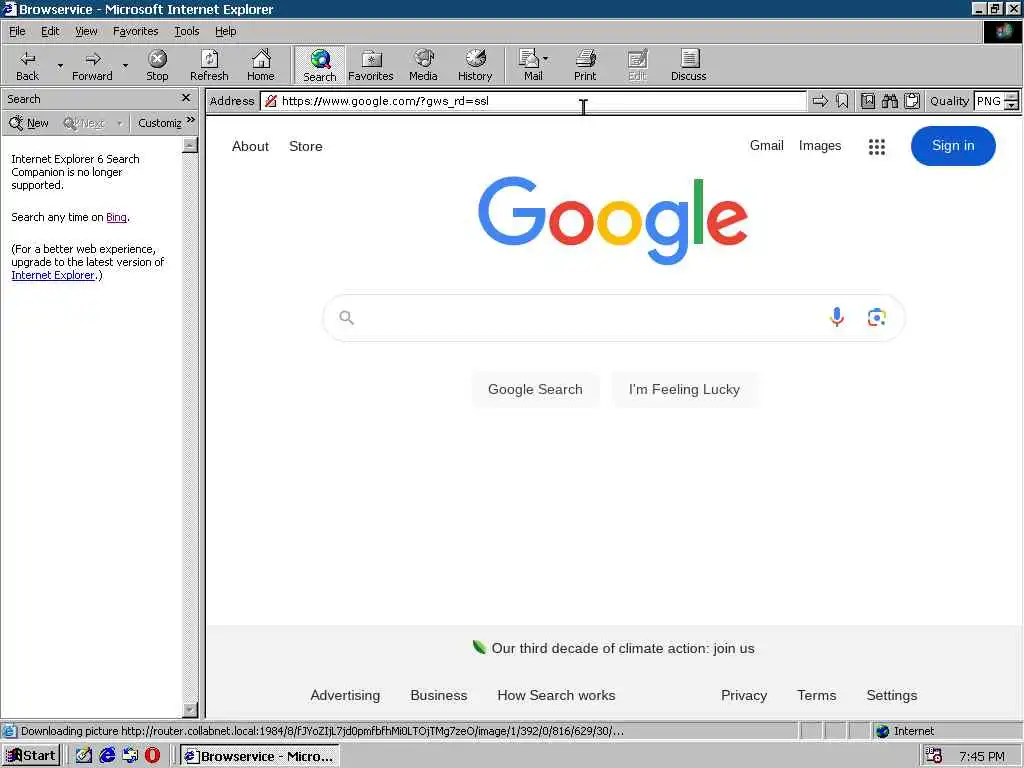The height and width of the screenshot is (768, 1024).
Task: Open the Forward button history dropdown arrow
Action: click(125, 65)
